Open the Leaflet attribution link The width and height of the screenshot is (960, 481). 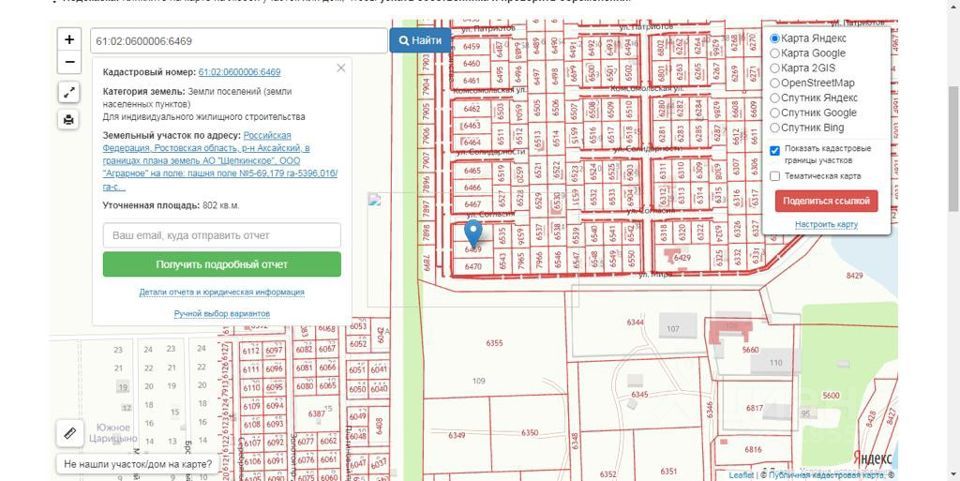tap(741, 475)
